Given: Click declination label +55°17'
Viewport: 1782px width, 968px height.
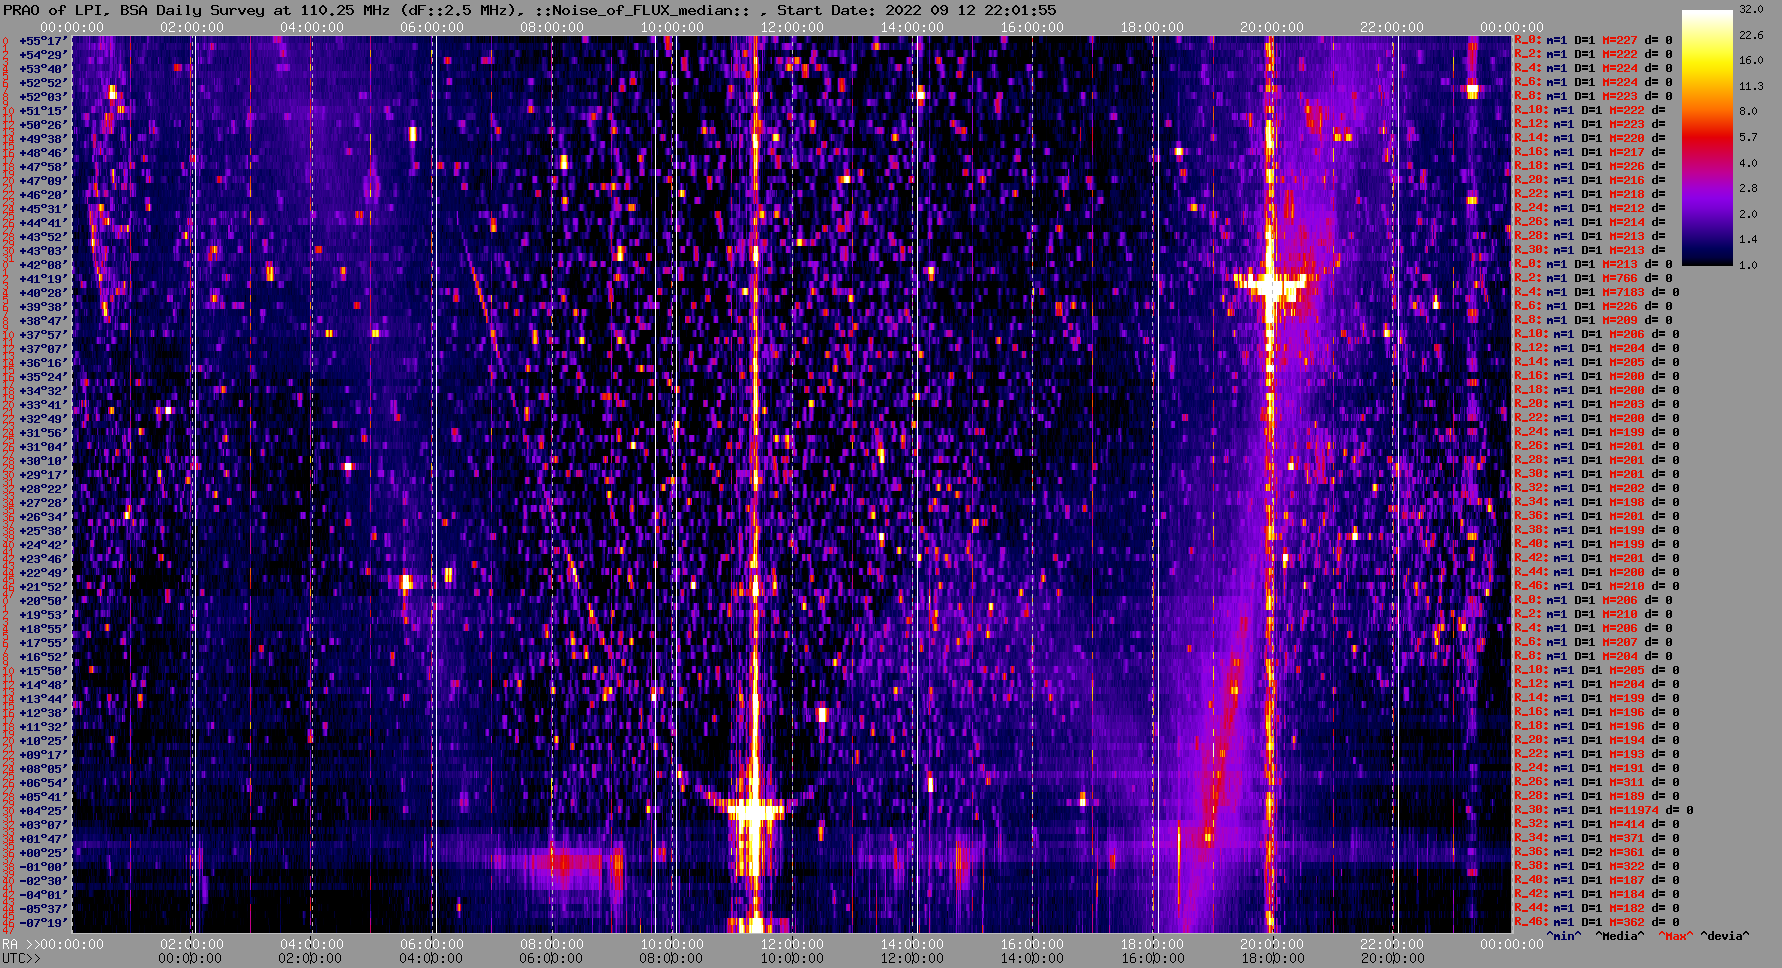Looking at the screenshot, I should (43, 40).
